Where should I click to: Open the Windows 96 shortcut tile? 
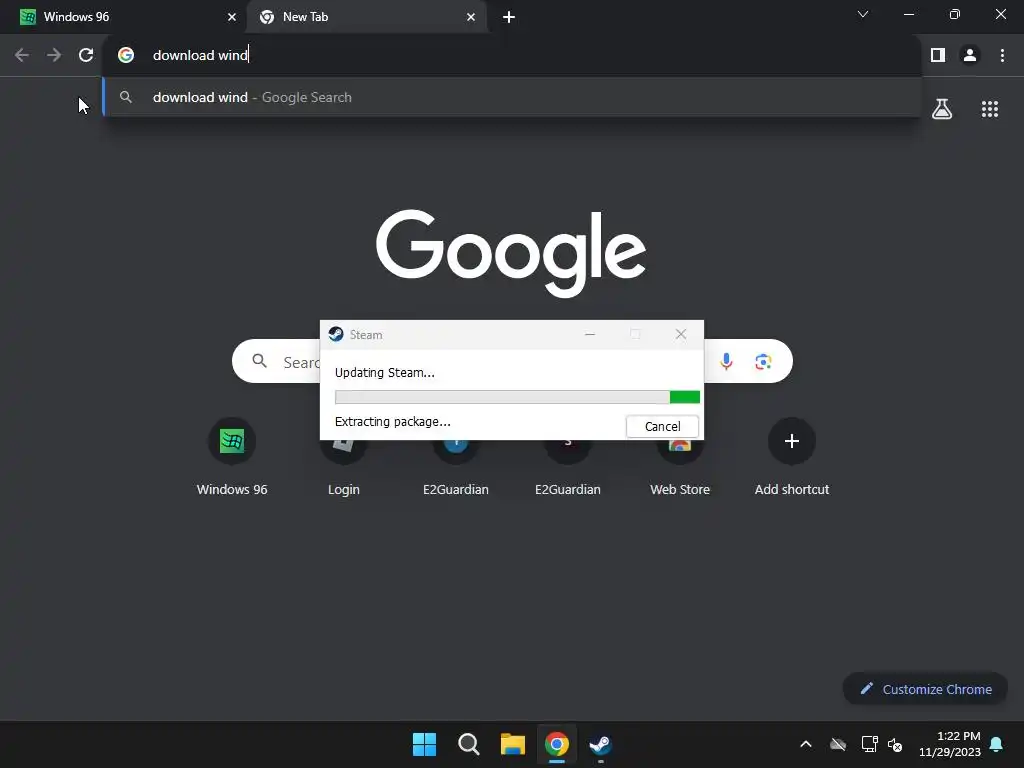coord(232,441)
